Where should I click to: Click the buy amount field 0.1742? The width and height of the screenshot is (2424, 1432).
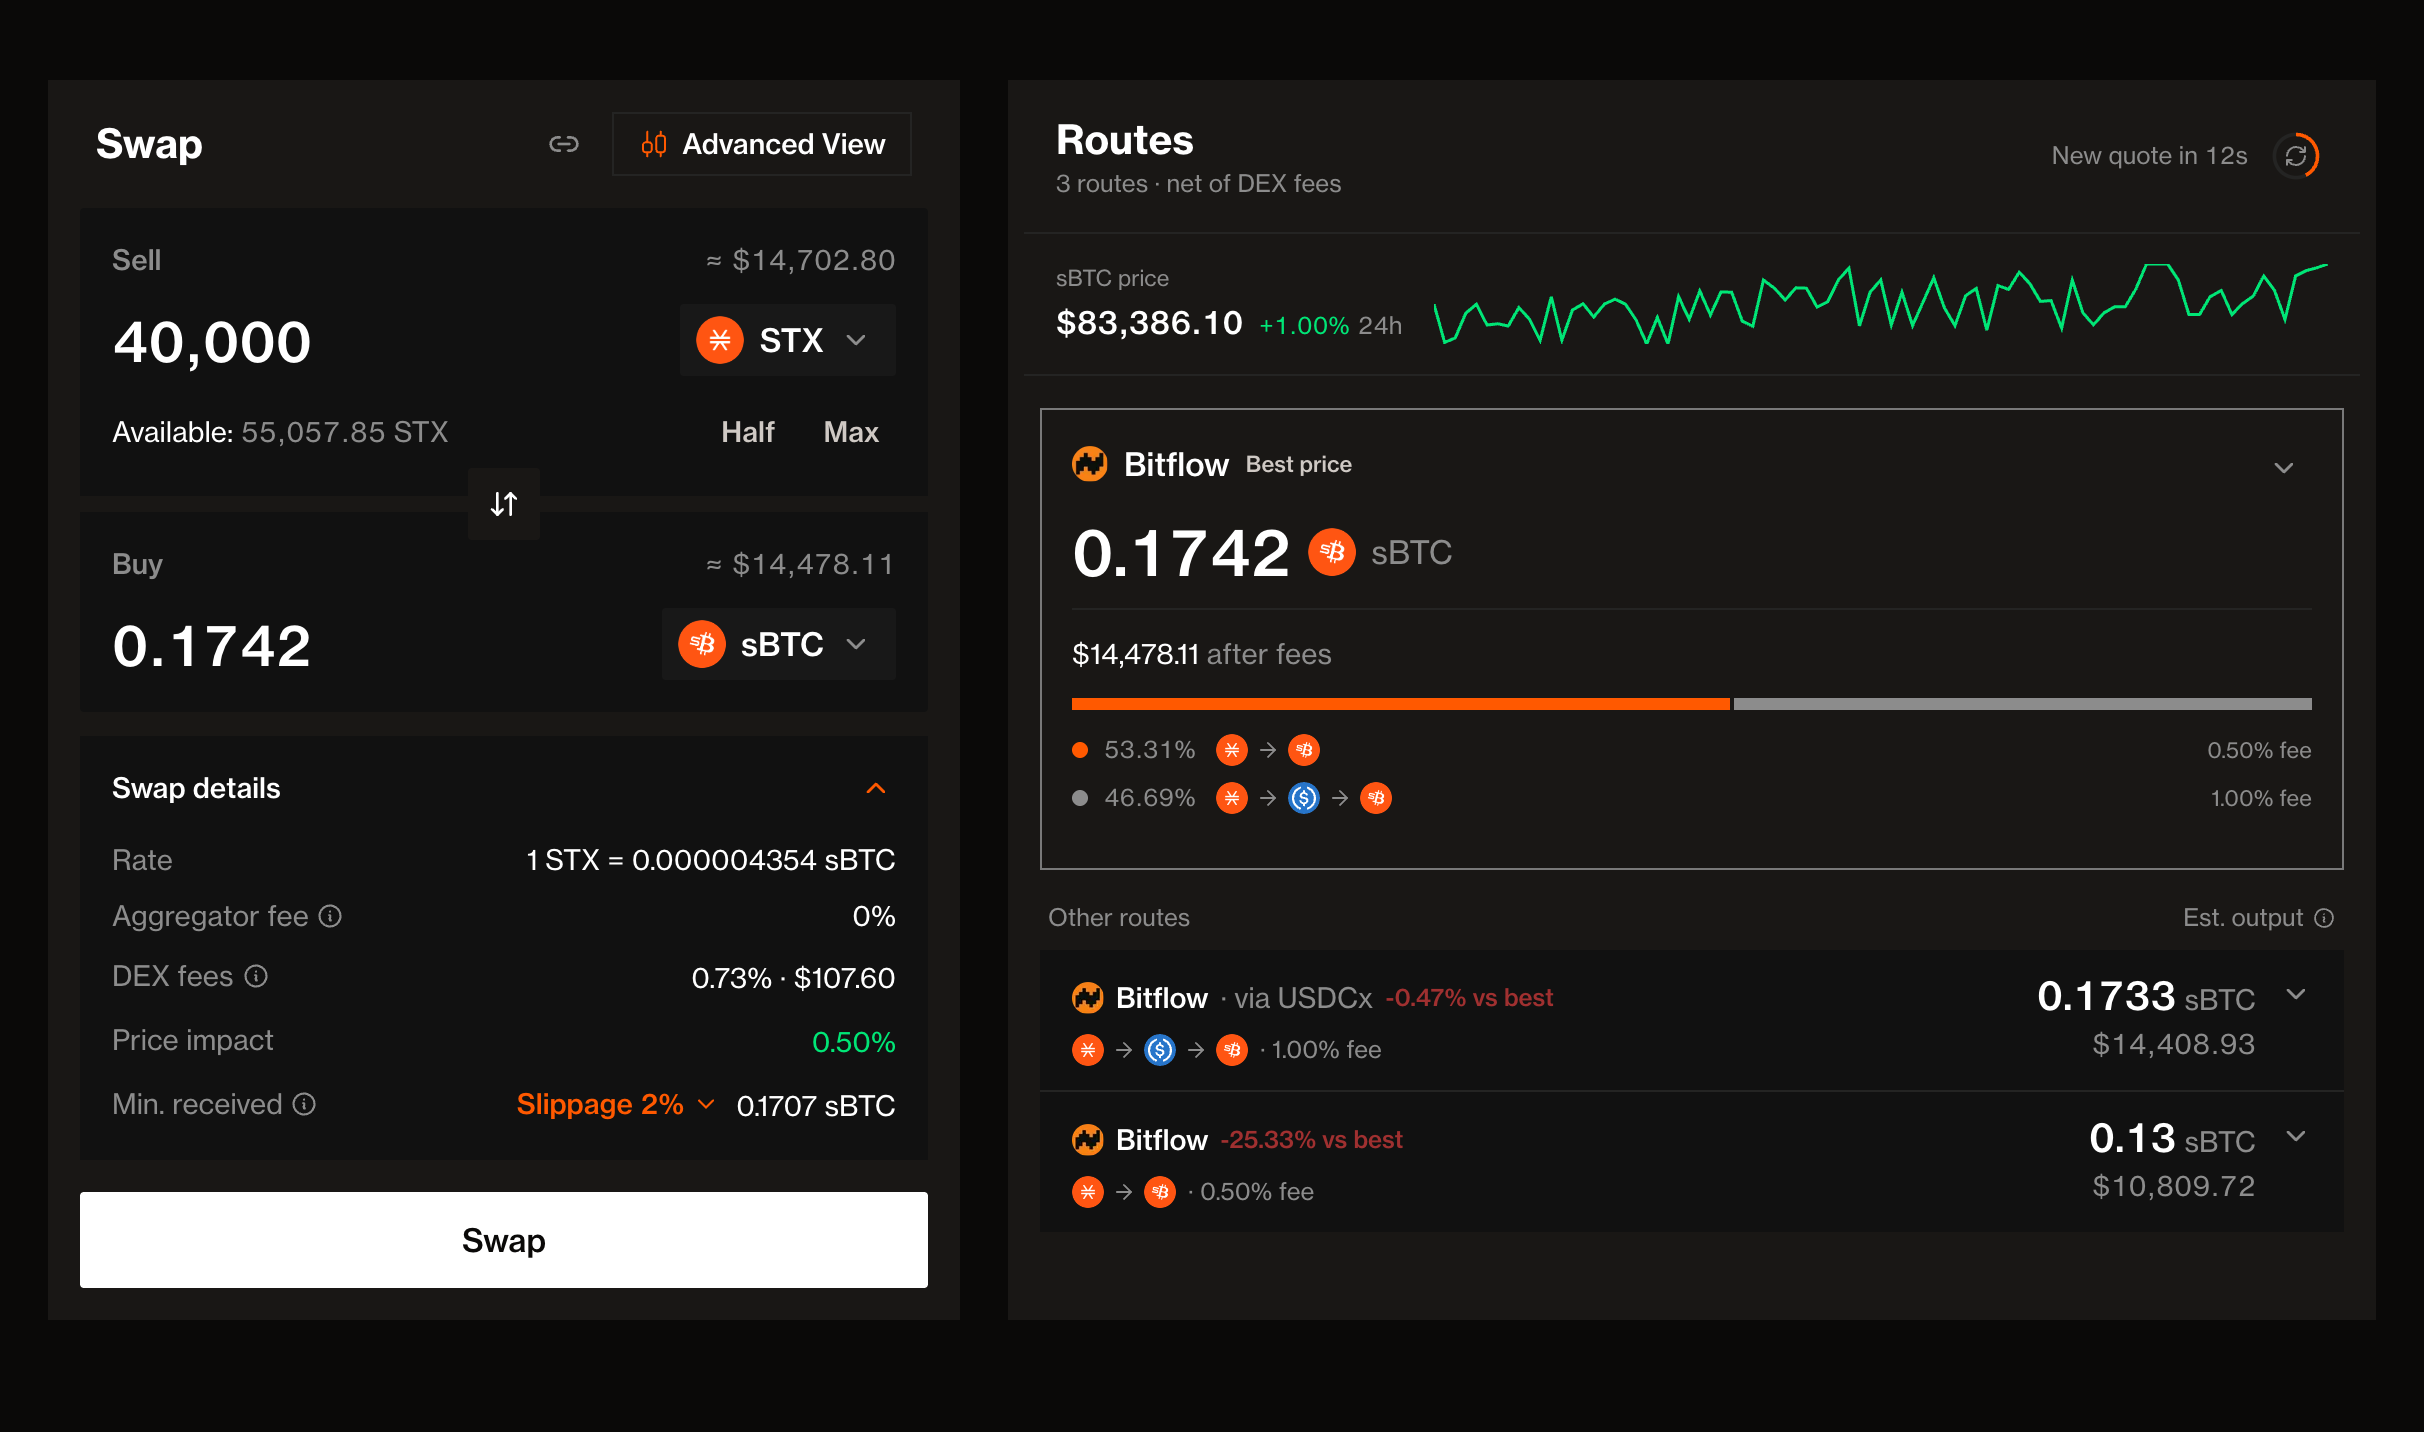212,646
